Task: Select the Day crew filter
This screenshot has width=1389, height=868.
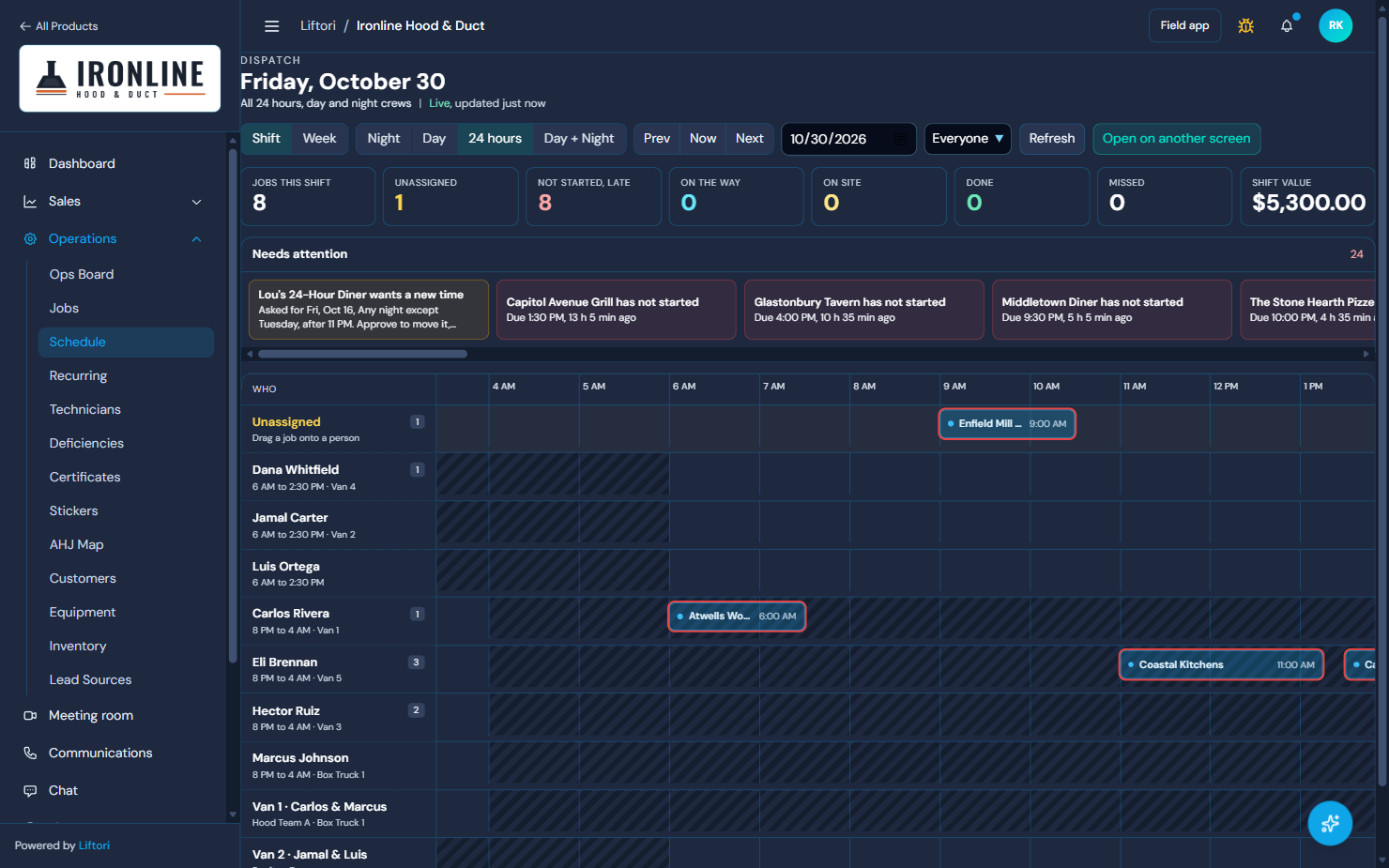Action: pyautogui.click(x=434, y=139)
